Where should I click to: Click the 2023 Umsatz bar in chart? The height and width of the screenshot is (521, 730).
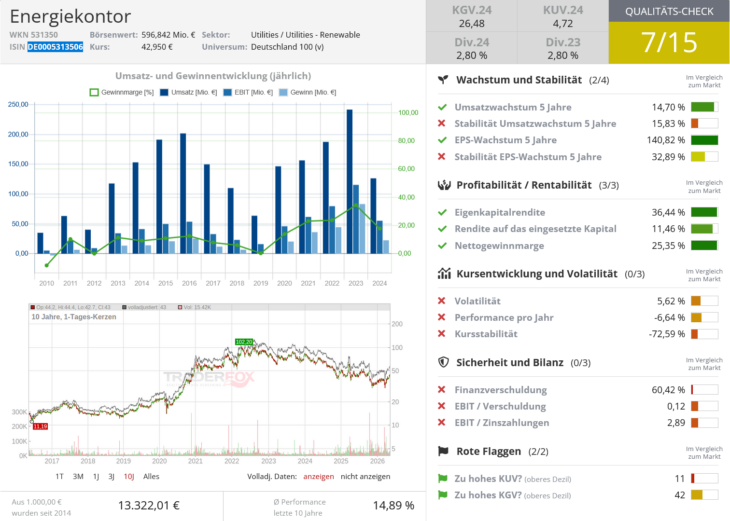tap(350, 182)
